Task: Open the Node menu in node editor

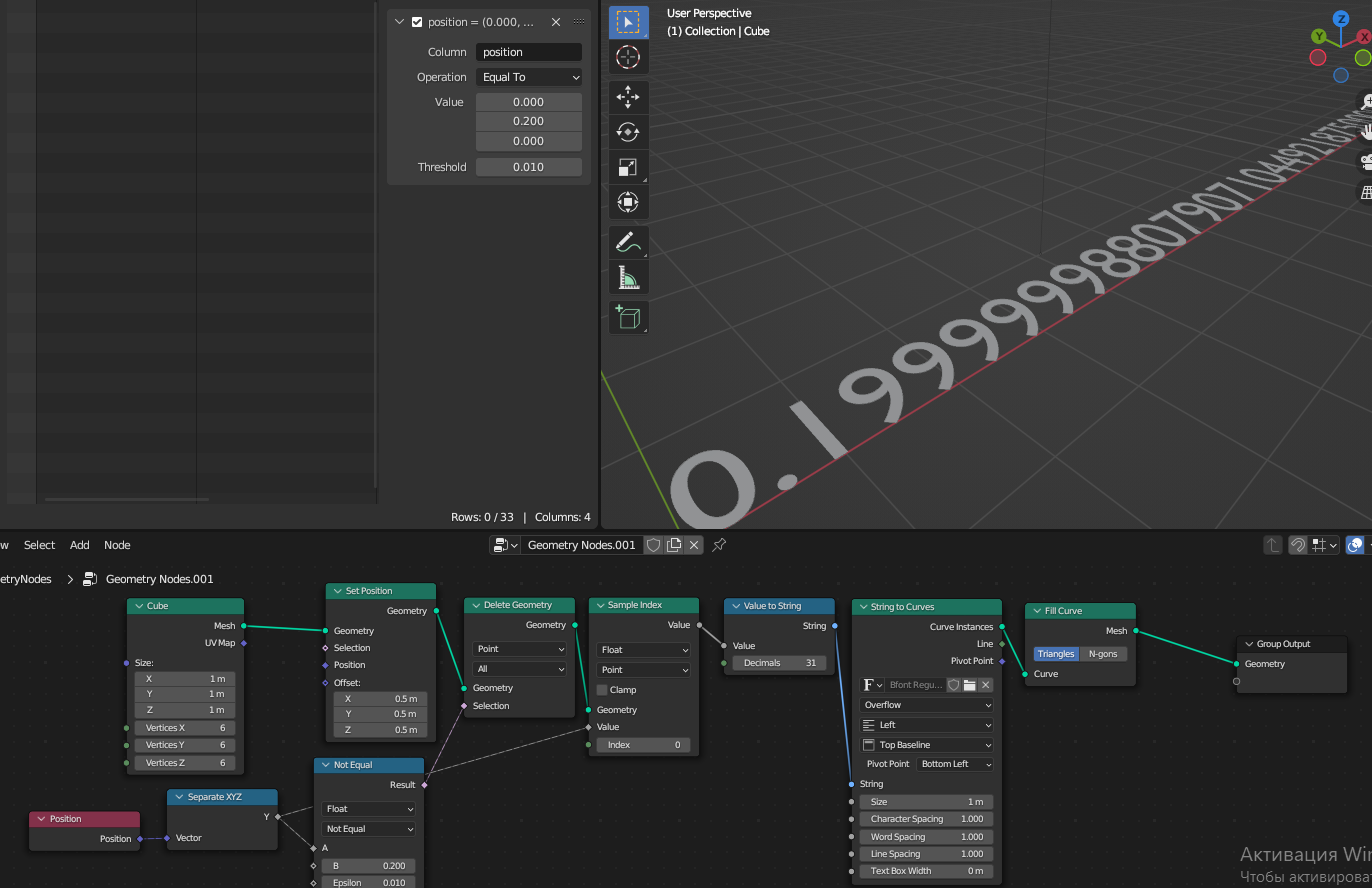Action: 117,545
